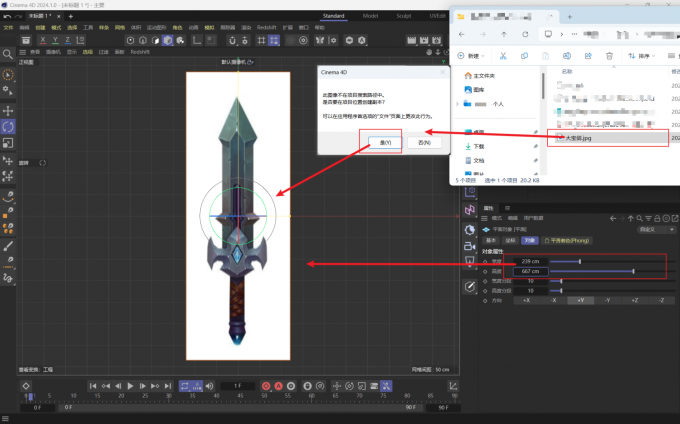This screenshot has width=680, height=424.
Task: Enable Points mode in top toolbar
Action: tap(130, 40)
